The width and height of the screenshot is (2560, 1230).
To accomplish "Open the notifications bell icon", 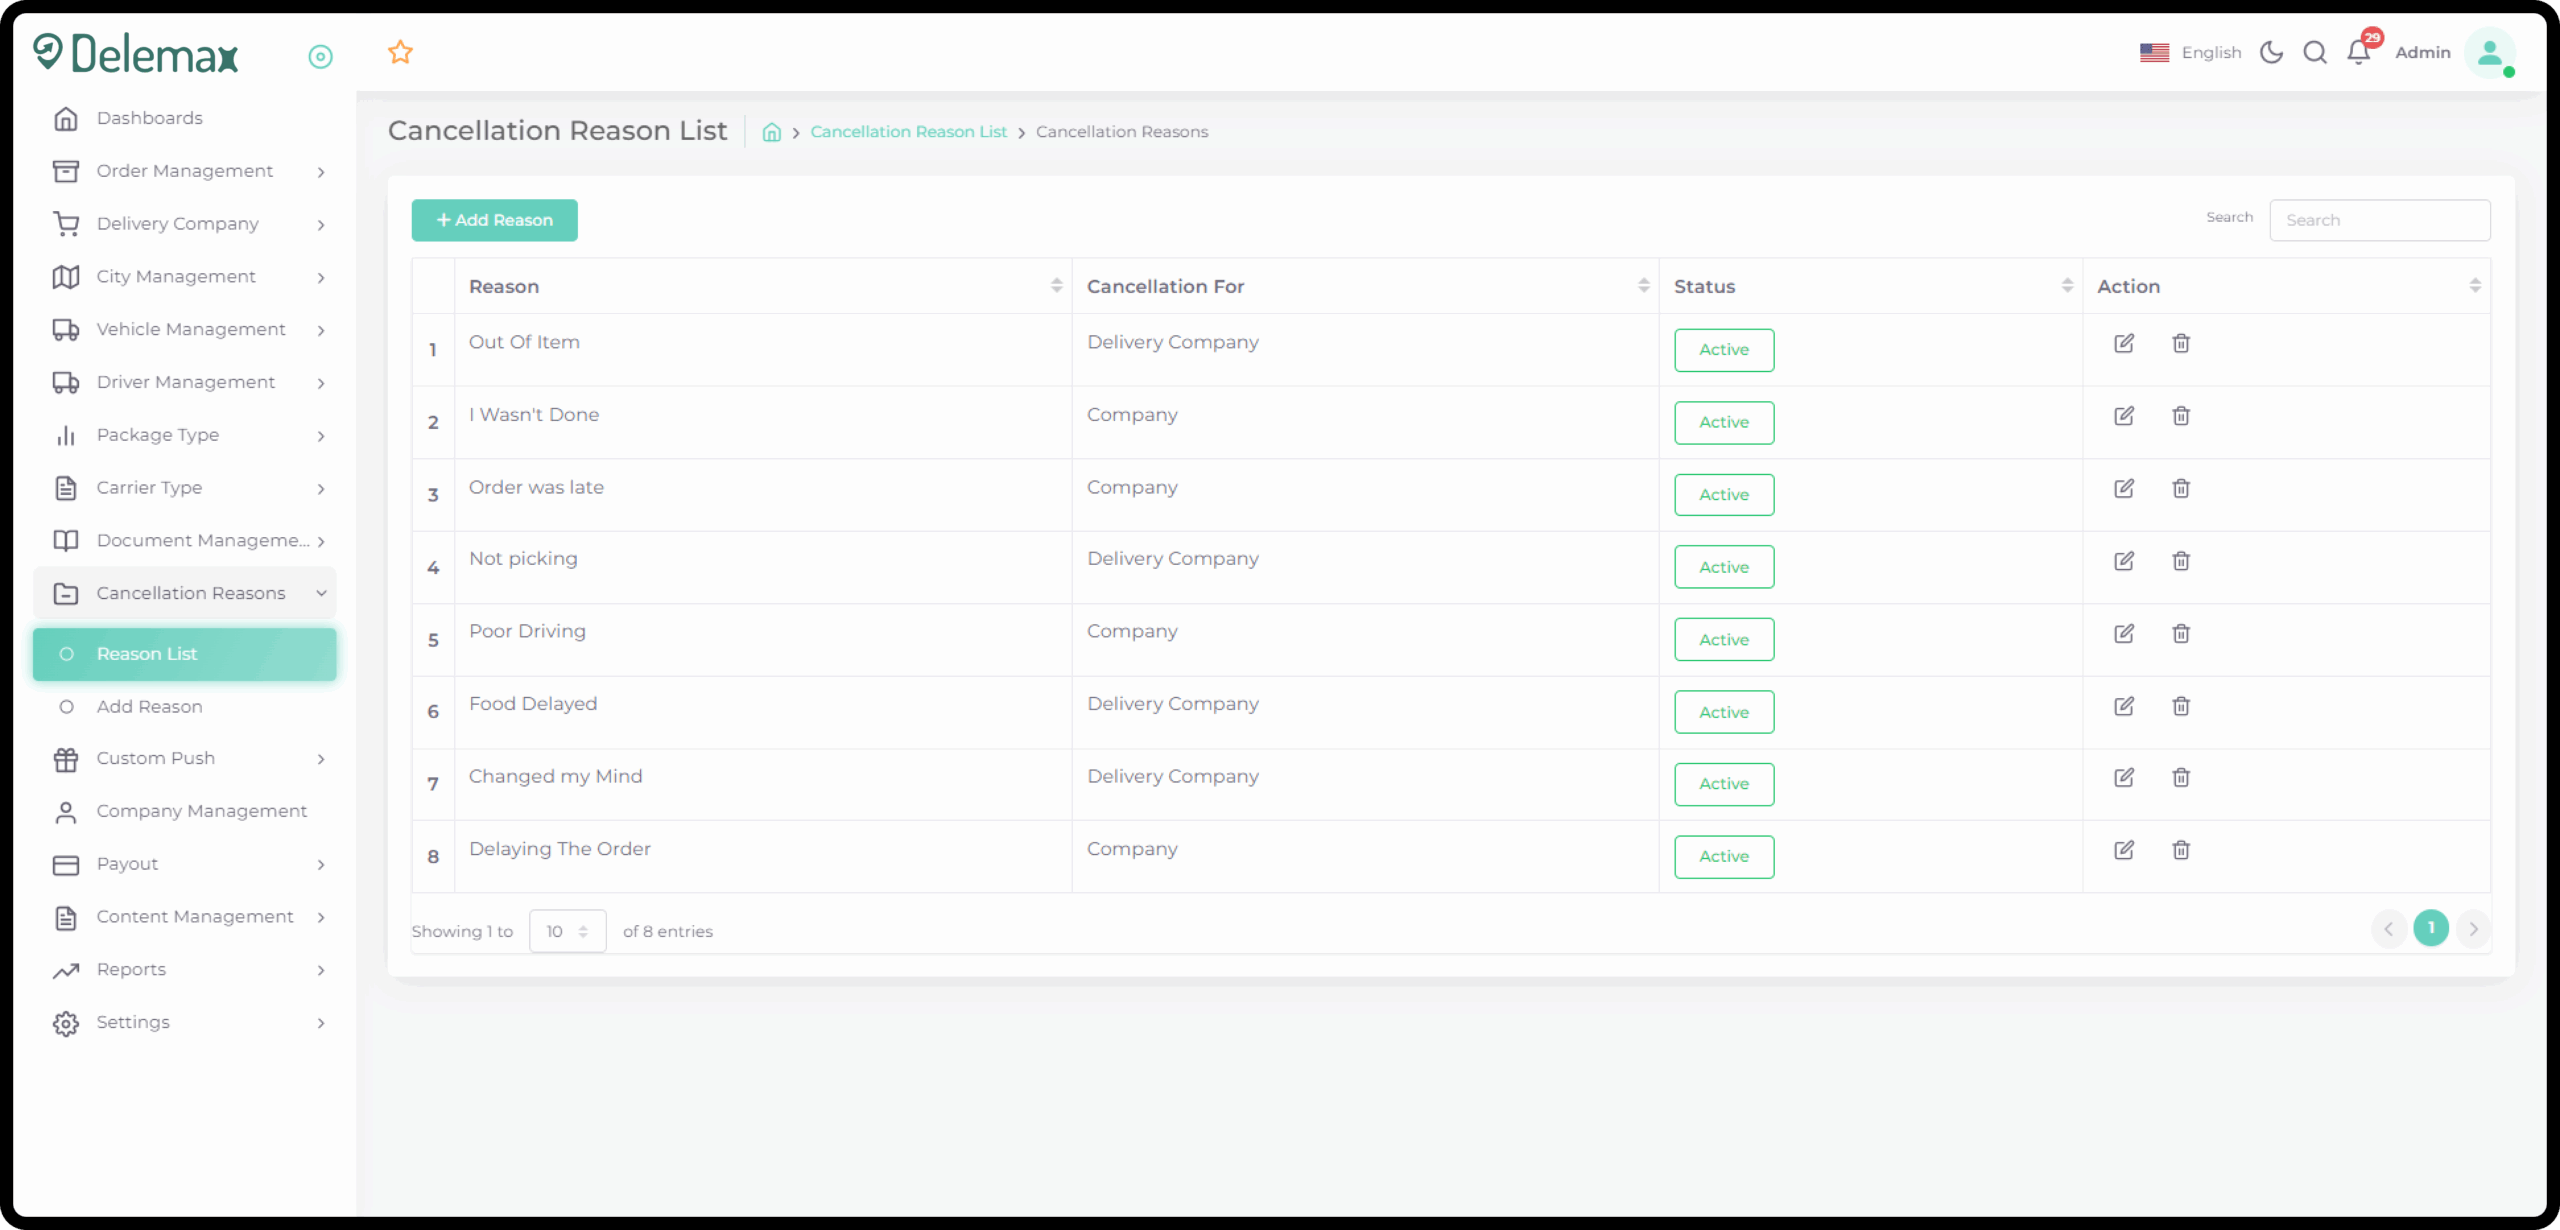I will 2358,52.
